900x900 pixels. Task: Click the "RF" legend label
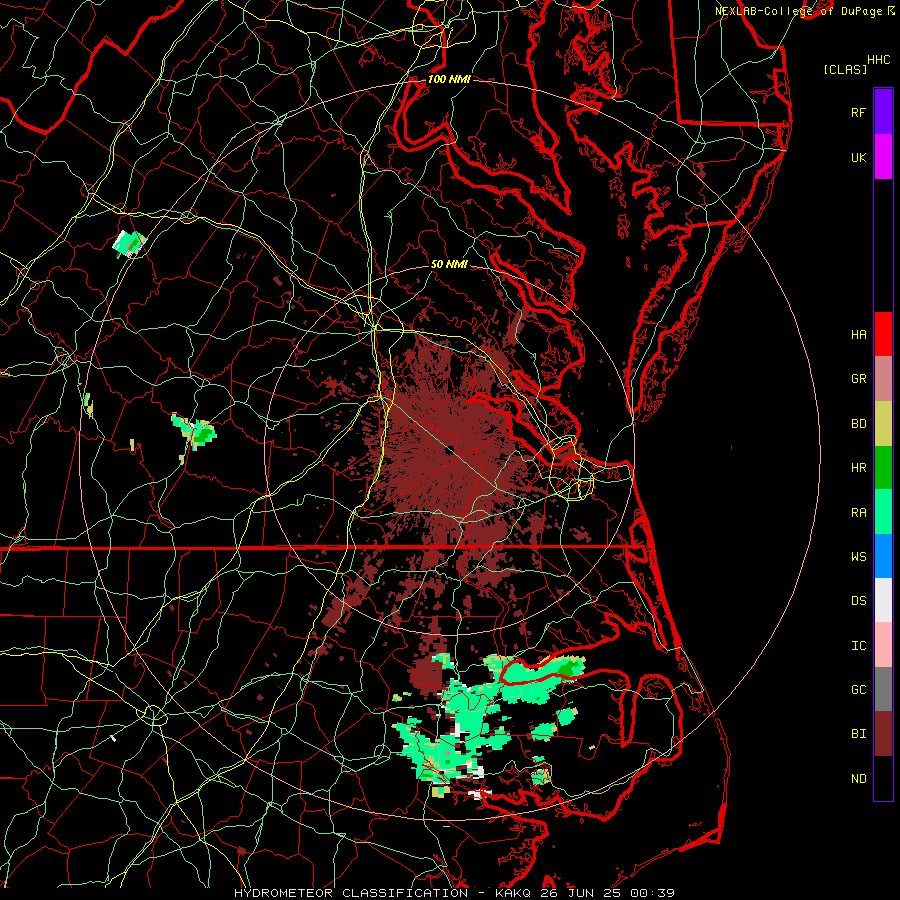click(x=858, y=112)
